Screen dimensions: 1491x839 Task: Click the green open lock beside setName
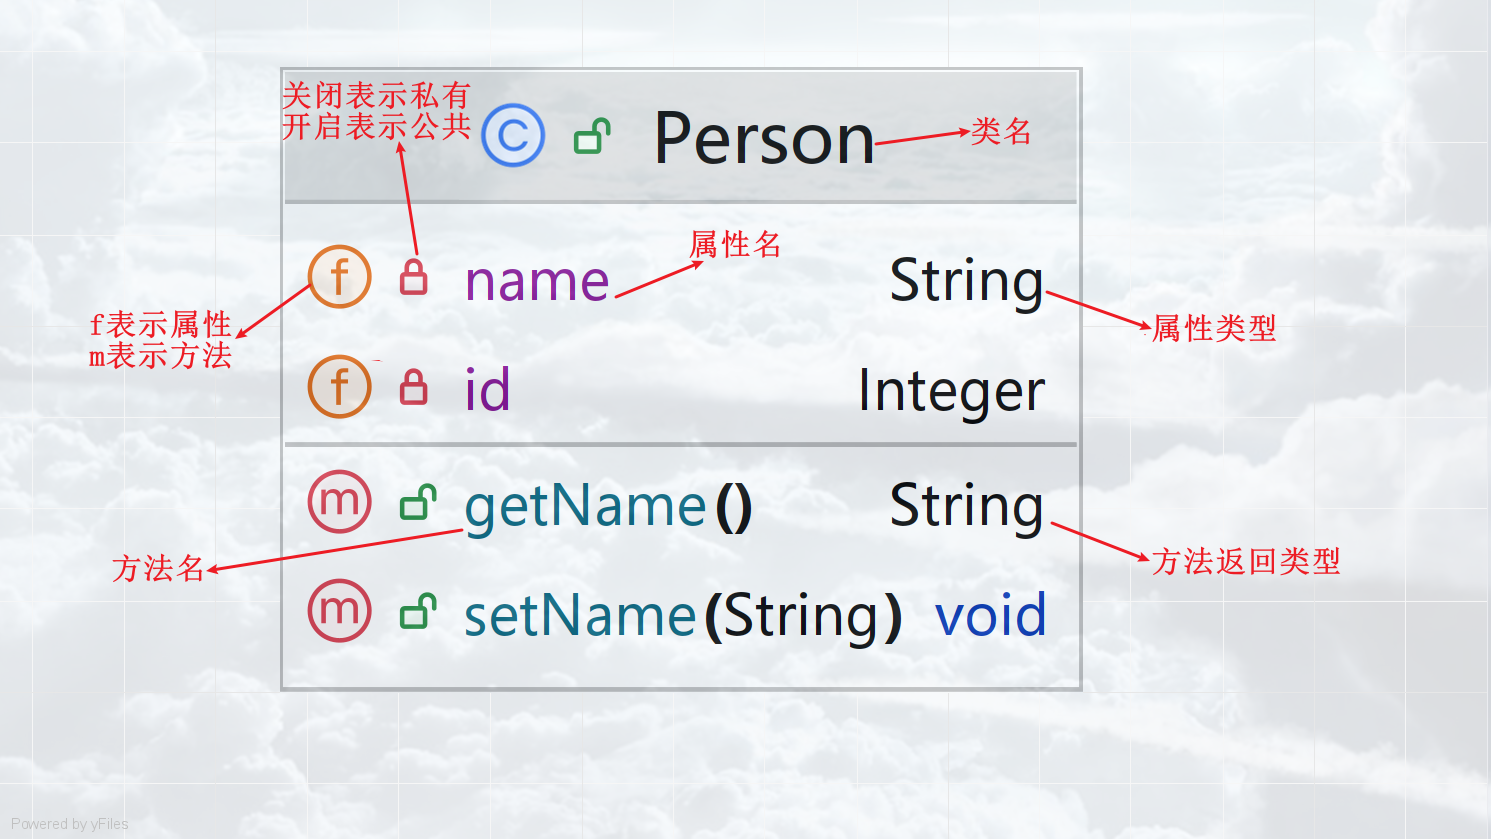click(x=418, y=612)
